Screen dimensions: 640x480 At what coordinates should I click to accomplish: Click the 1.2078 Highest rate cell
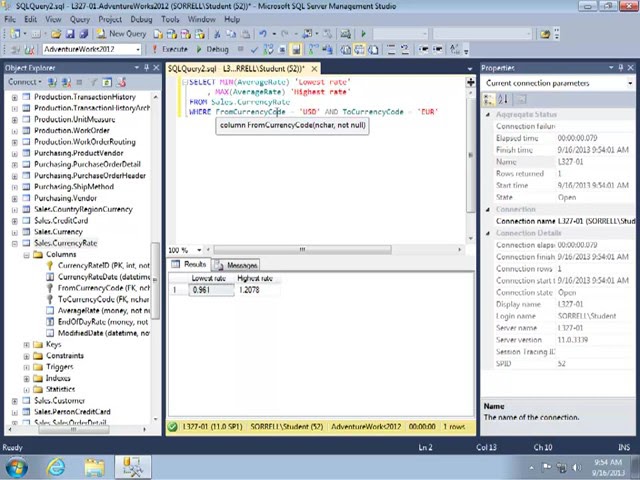tap(258, 290)
